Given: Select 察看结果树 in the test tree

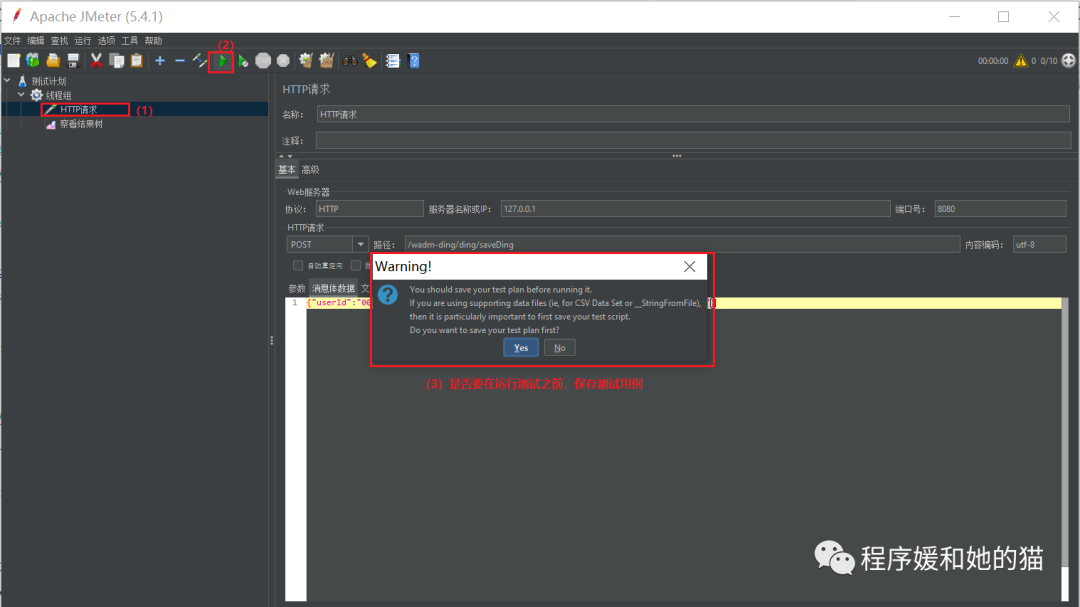Looking at the screenshot, I should coord(81,124).
